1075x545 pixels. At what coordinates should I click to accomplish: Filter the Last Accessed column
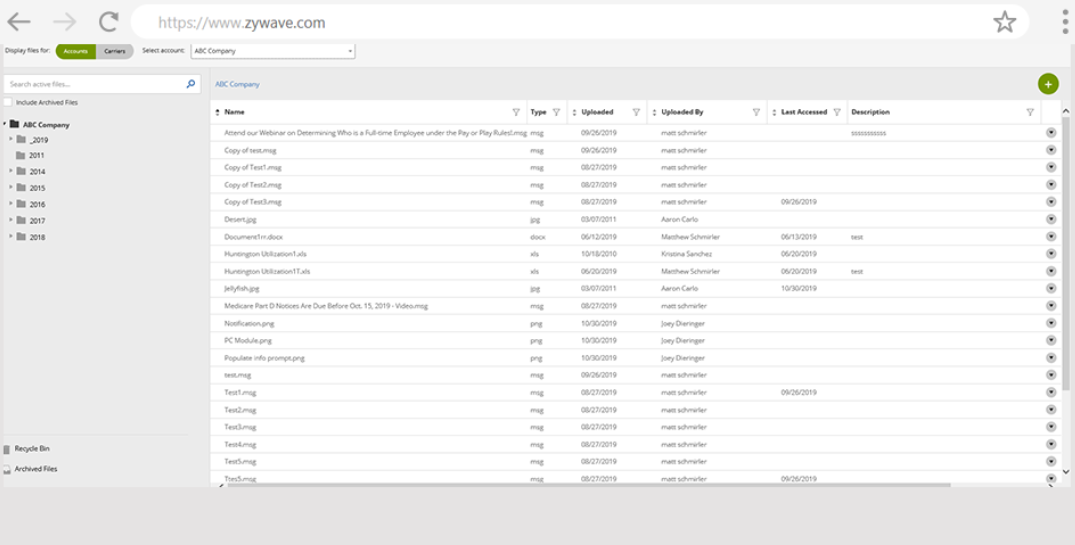click(837, 112)
